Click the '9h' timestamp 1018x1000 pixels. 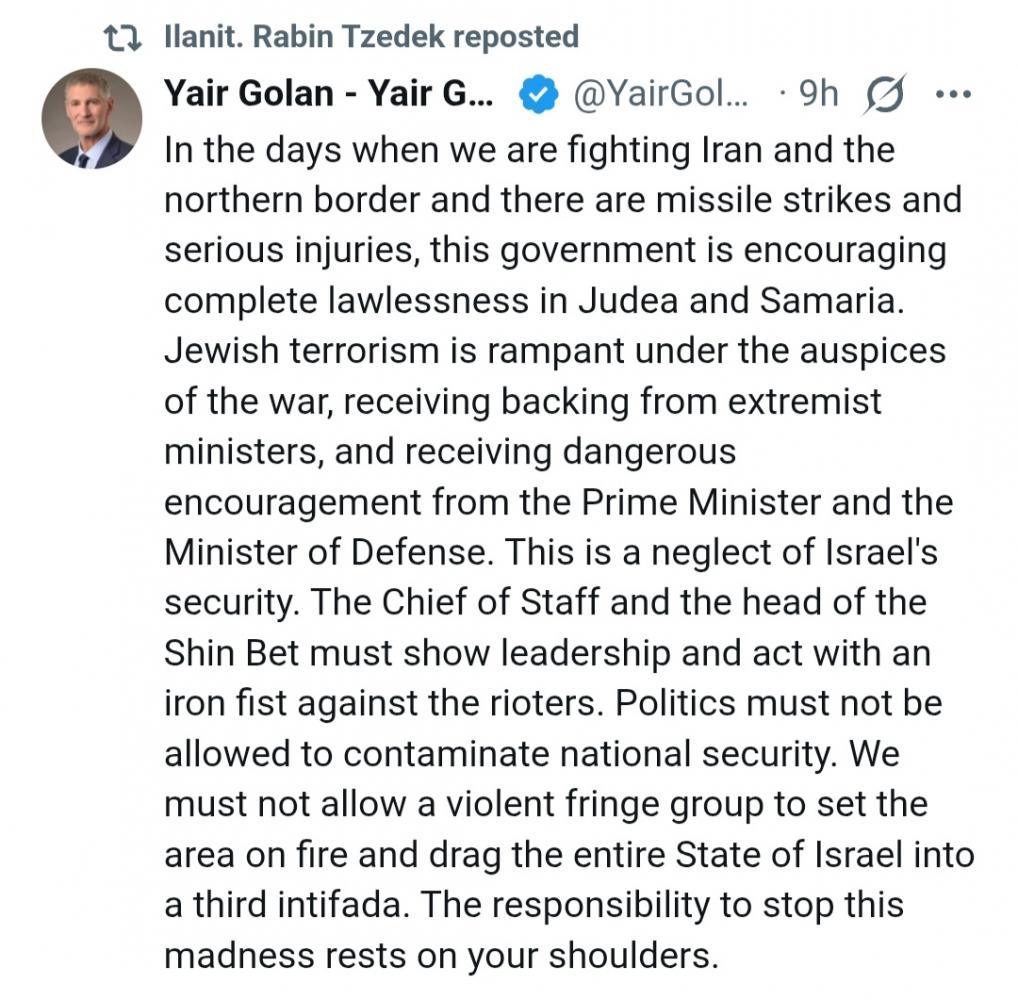(x=817, y=95)
